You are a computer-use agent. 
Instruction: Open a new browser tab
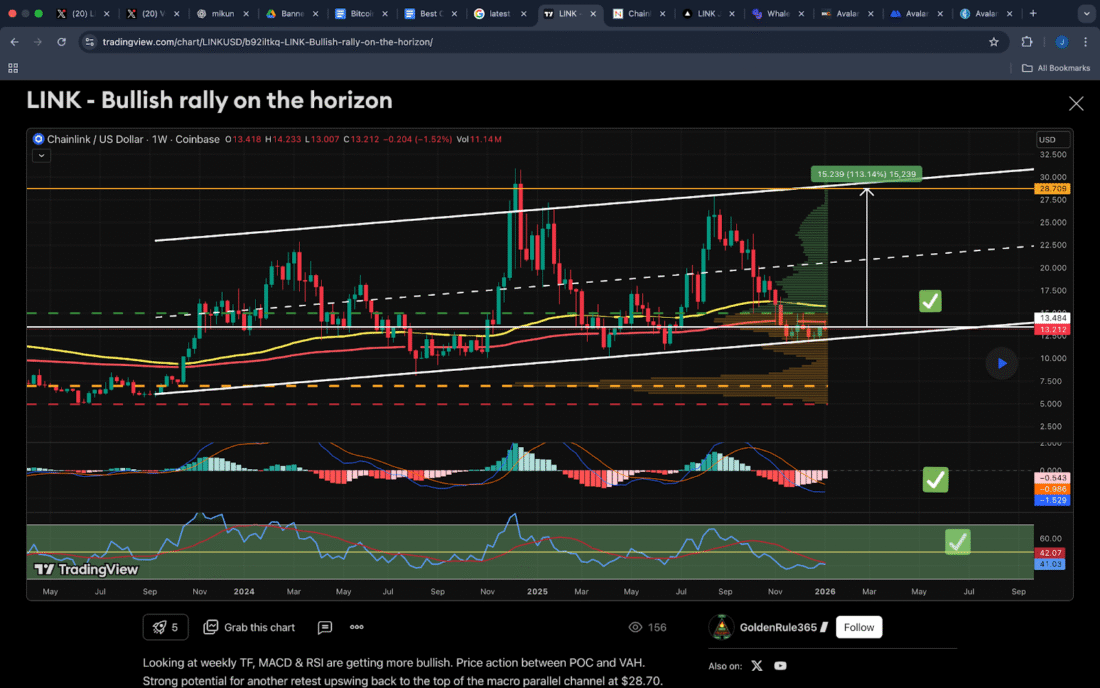pyautogui.click(x=1033, y=13)
